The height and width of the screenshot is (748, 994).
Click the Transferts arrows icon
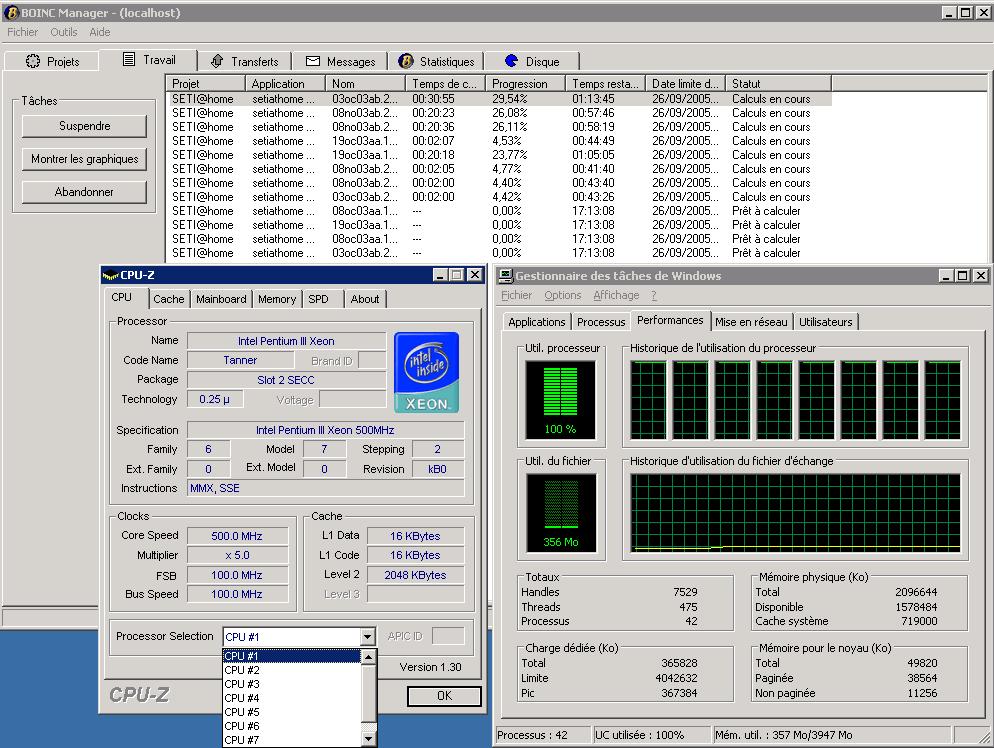click(217, 61)
